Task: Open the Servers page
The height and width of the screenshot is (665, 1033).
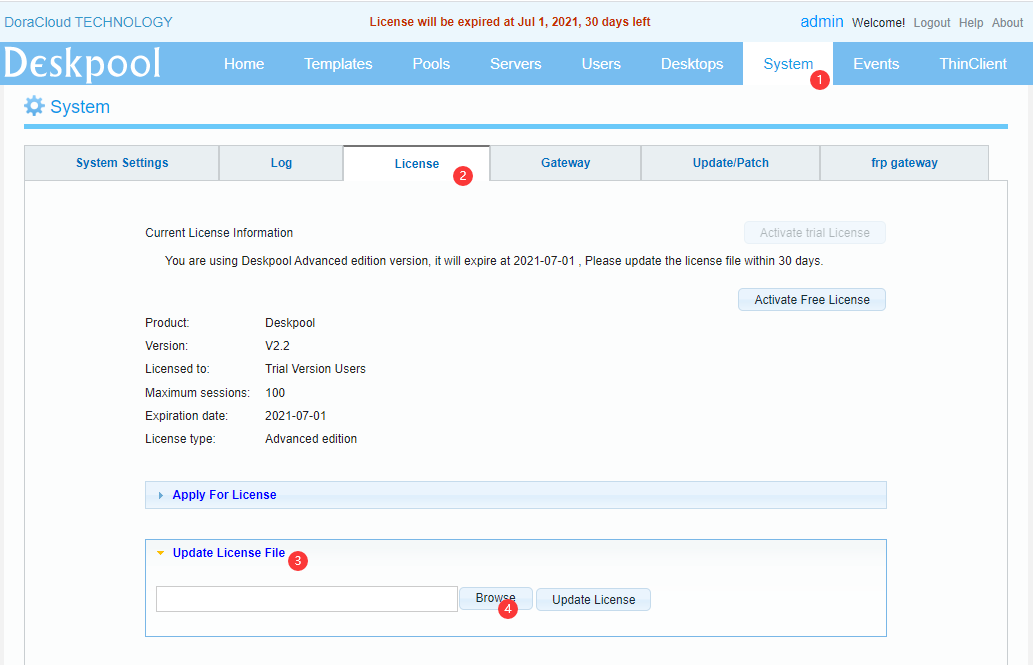Action: 515,64
